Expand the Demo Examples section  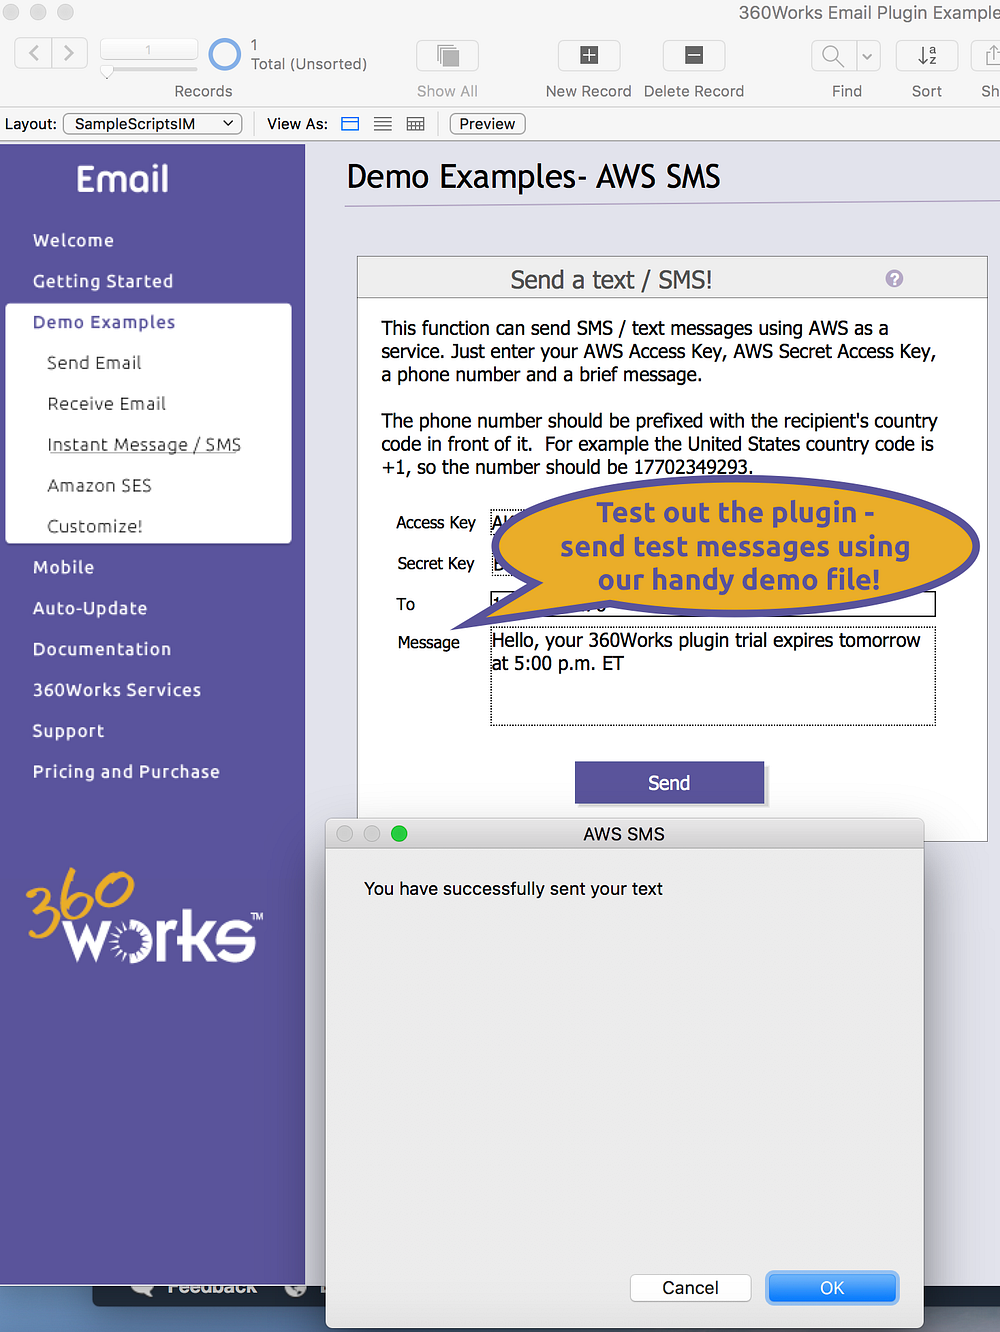[x=103, y=322]
